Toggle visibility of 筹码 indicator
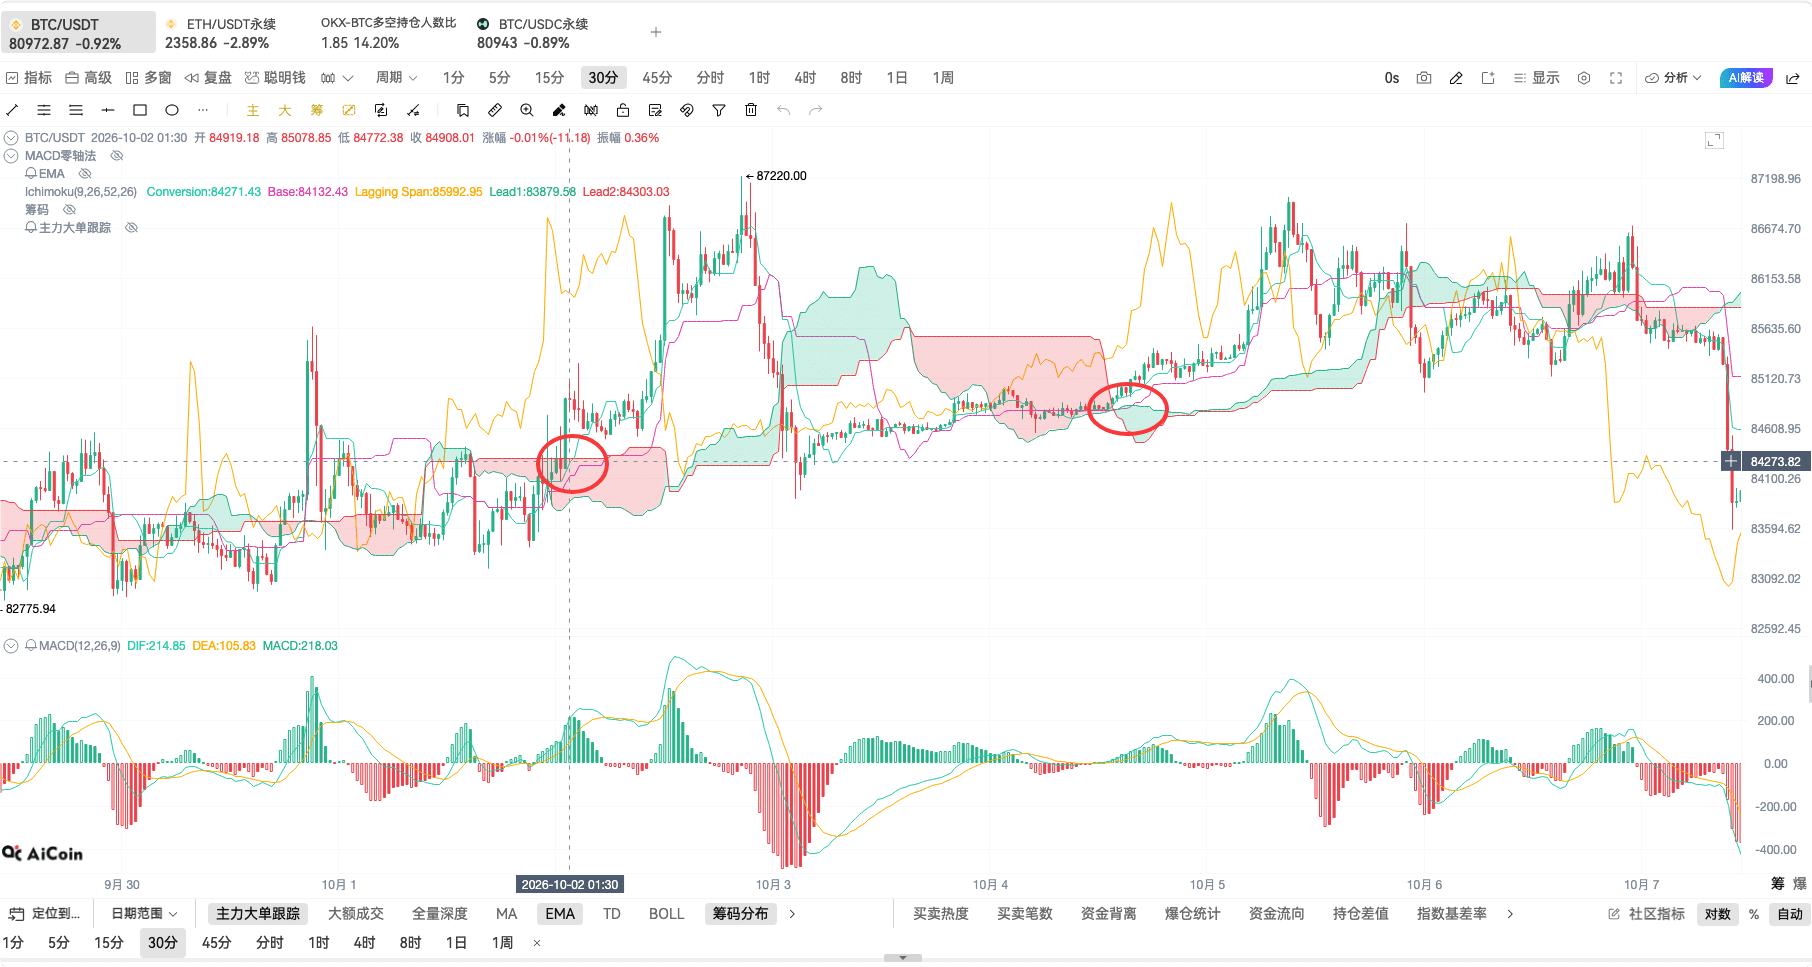The height and width of the screenshot is (967, 1812). [69, 210]
